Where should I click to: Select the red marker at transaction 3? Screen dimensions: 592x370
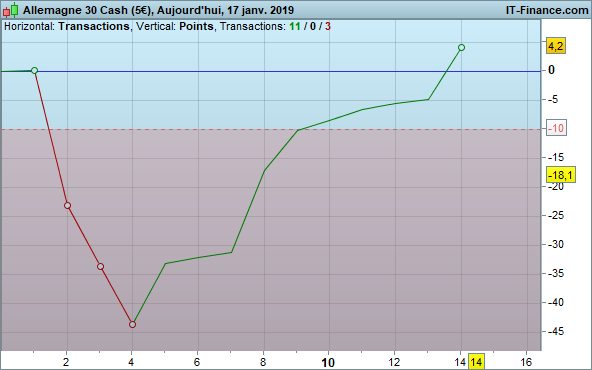pos(100,267)
